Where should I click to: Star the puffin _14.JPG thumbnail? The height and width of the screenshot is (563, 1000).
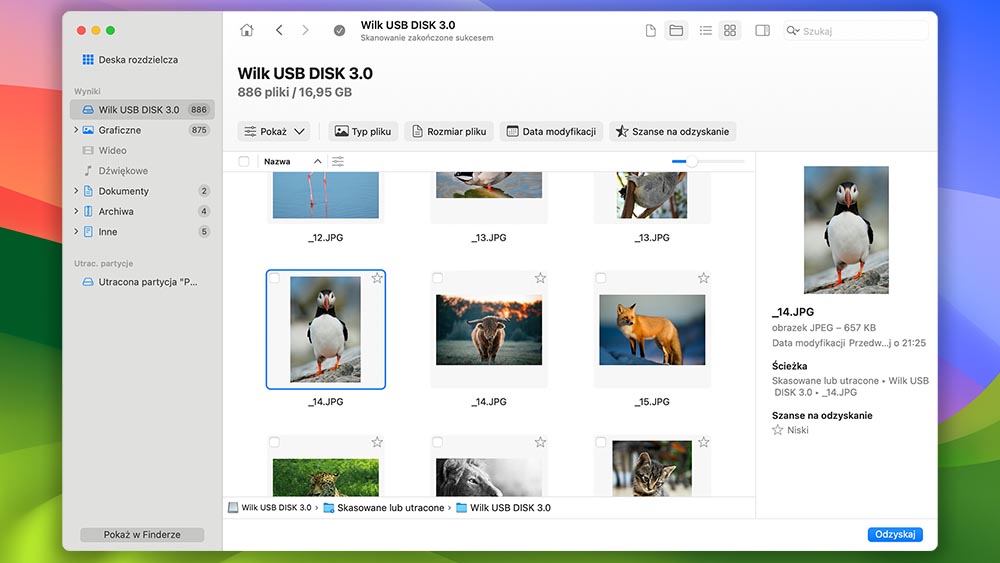(377, 277)
